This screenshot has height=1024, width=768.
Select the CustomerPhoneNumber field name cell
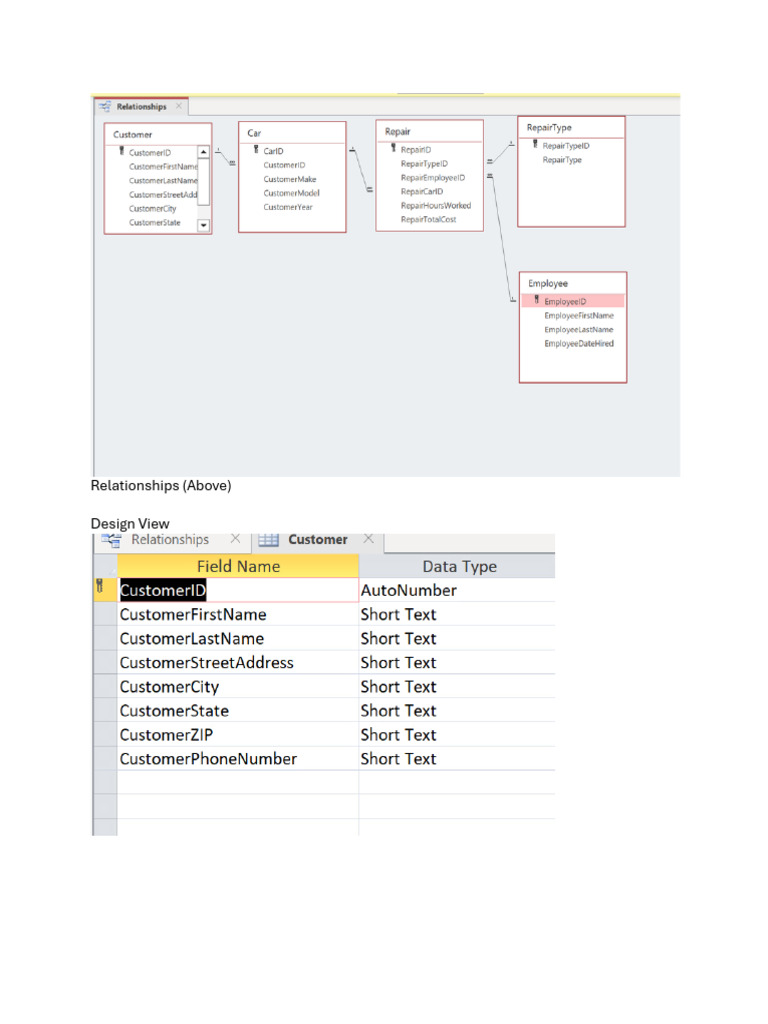[x=238, y=759]
